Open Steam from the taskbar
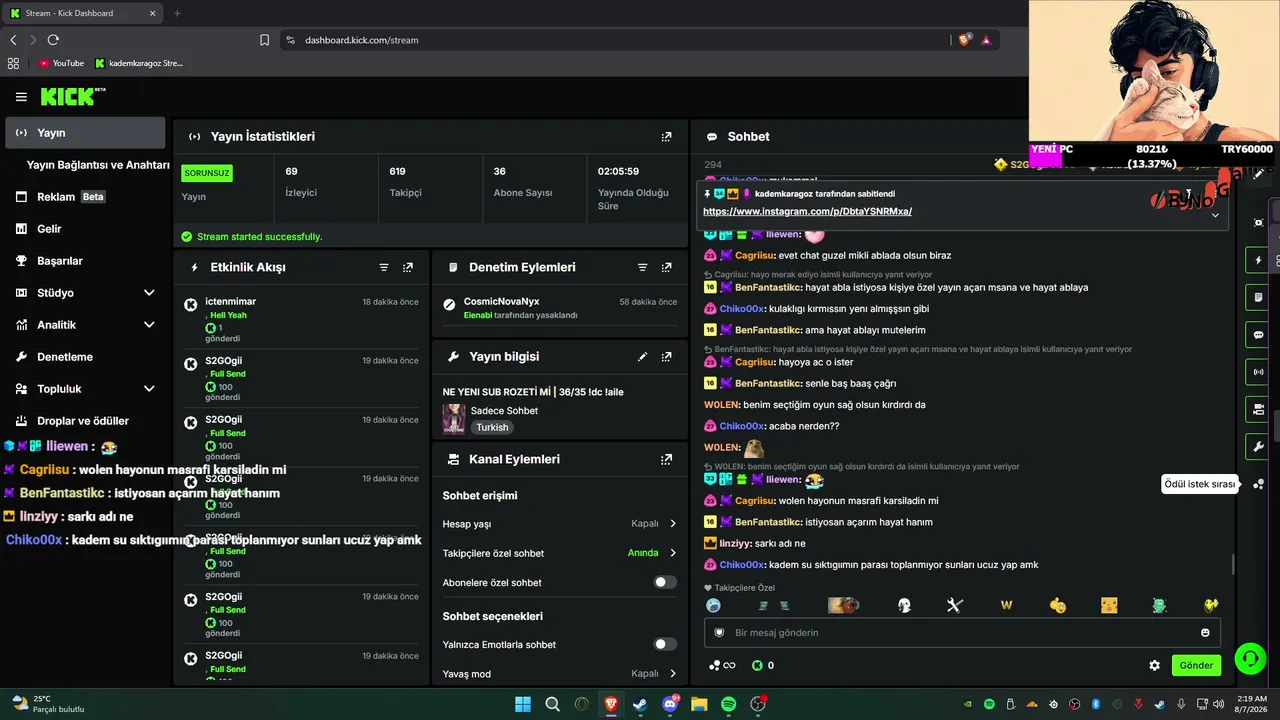This screenshot has height=720, width=1280. 640,704
